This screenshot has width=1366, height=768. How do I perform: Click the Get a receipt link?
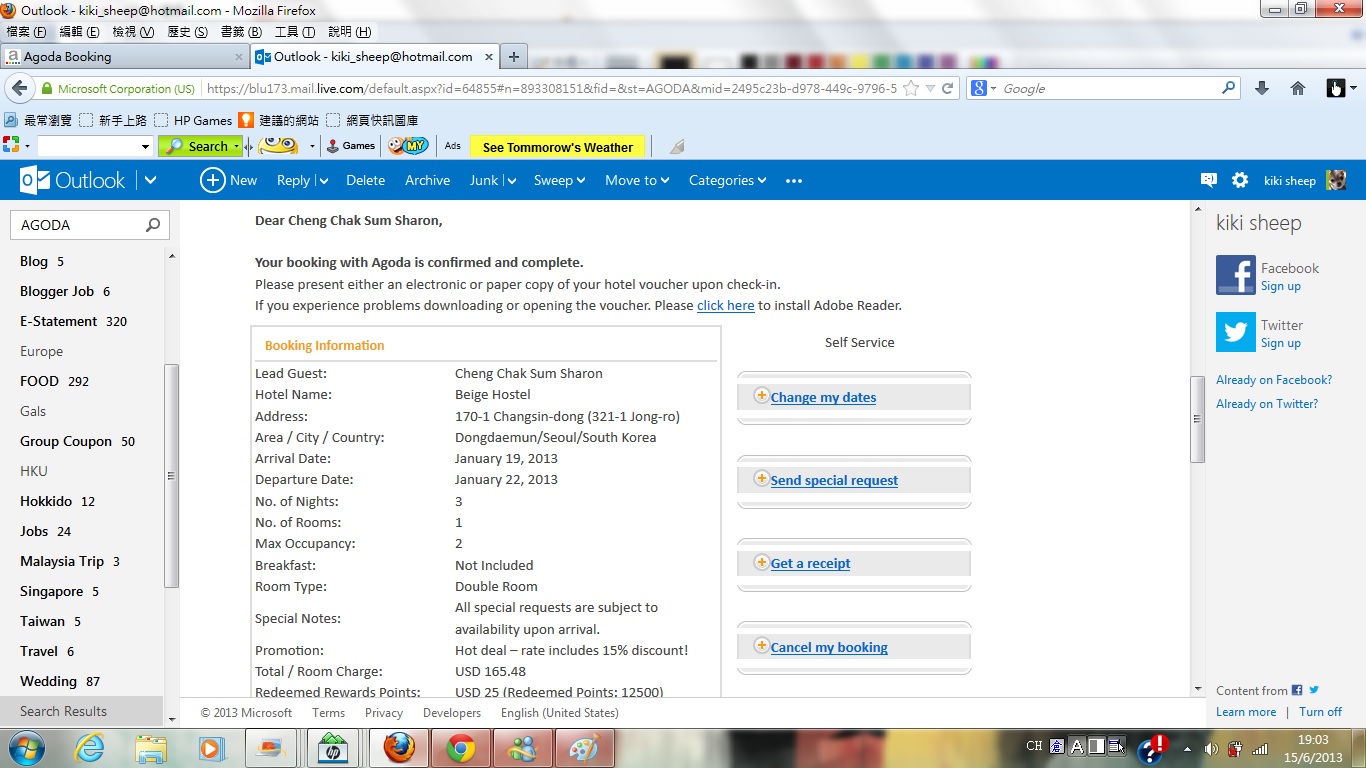pos(810,563)
